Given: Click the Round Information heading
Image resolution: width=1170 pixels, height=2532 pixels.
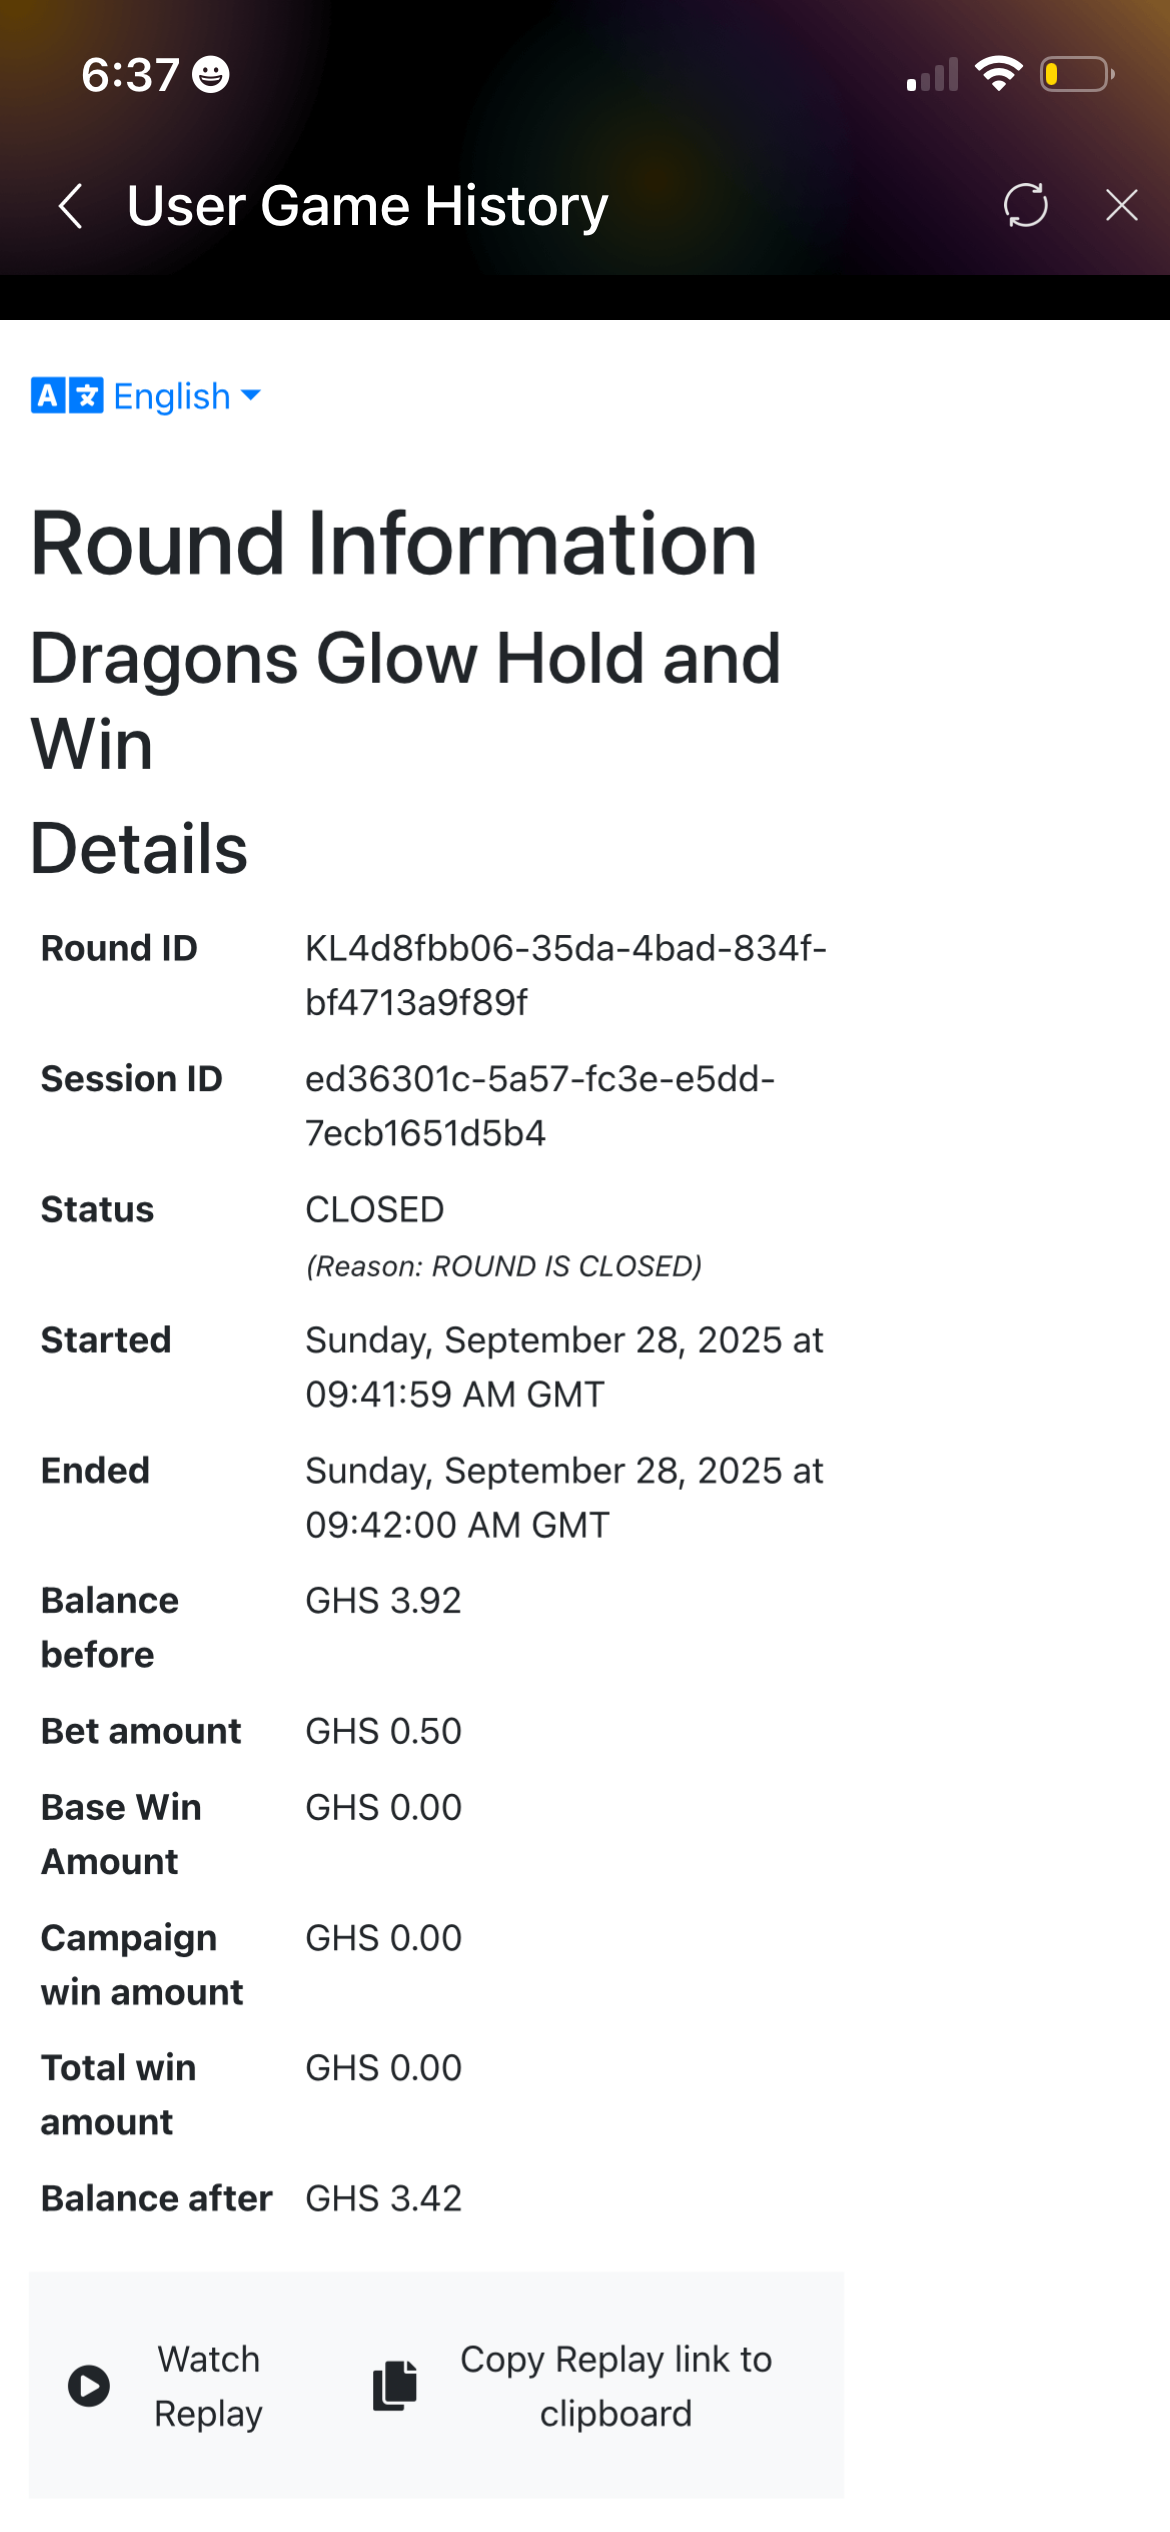Looking at the screenshot, I should tap(394, 544).
